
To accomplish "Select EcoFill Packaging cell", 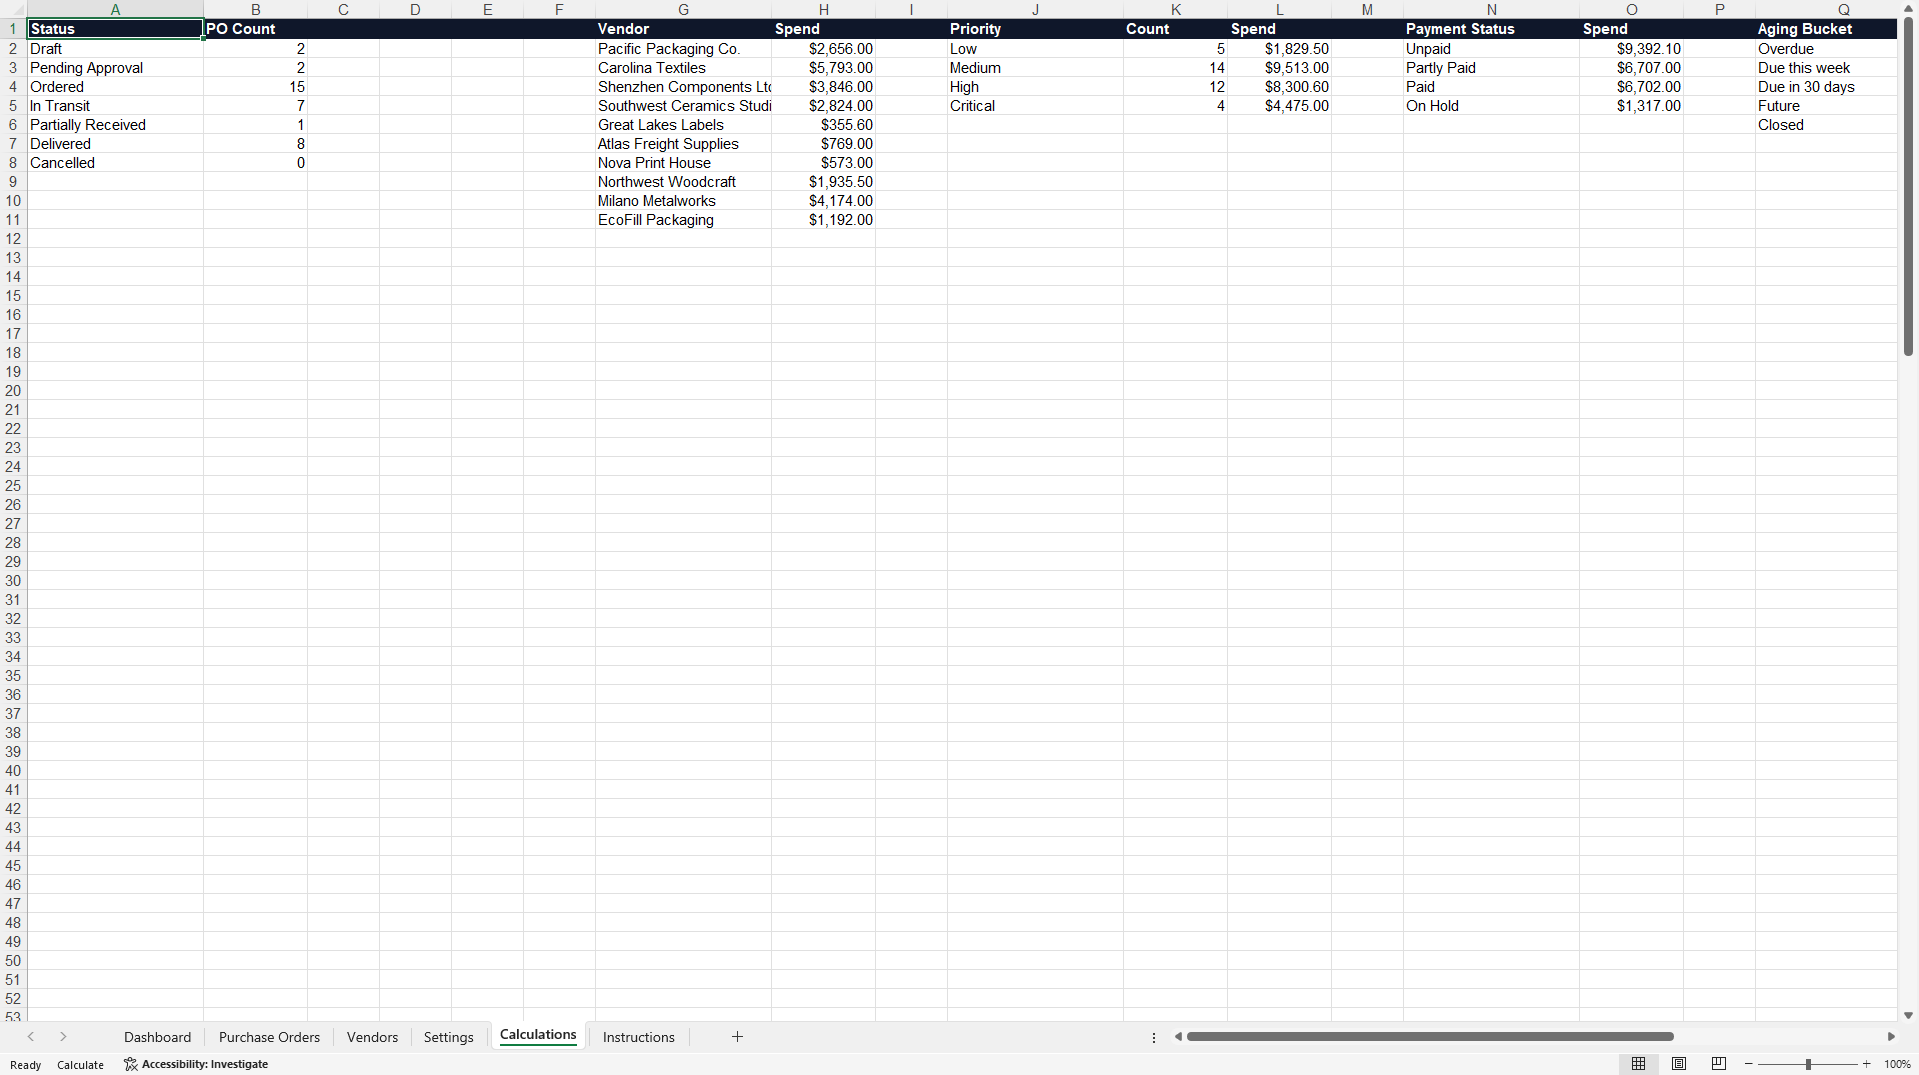I will tap(683, 220).
